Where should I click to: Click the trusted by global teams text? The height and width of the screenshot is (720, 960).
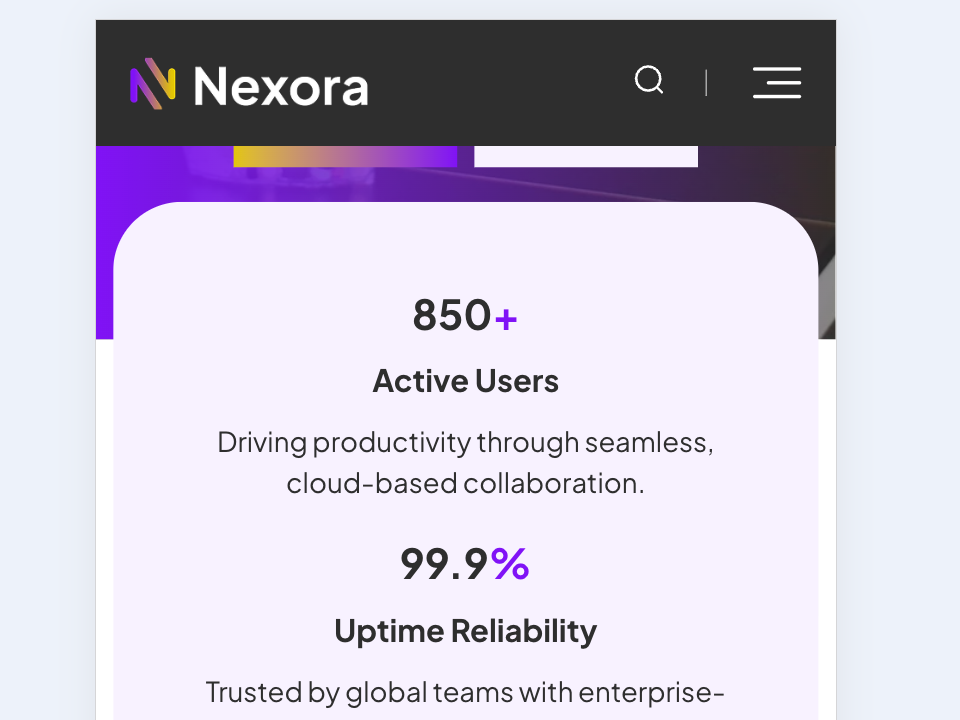coord(465,691)
